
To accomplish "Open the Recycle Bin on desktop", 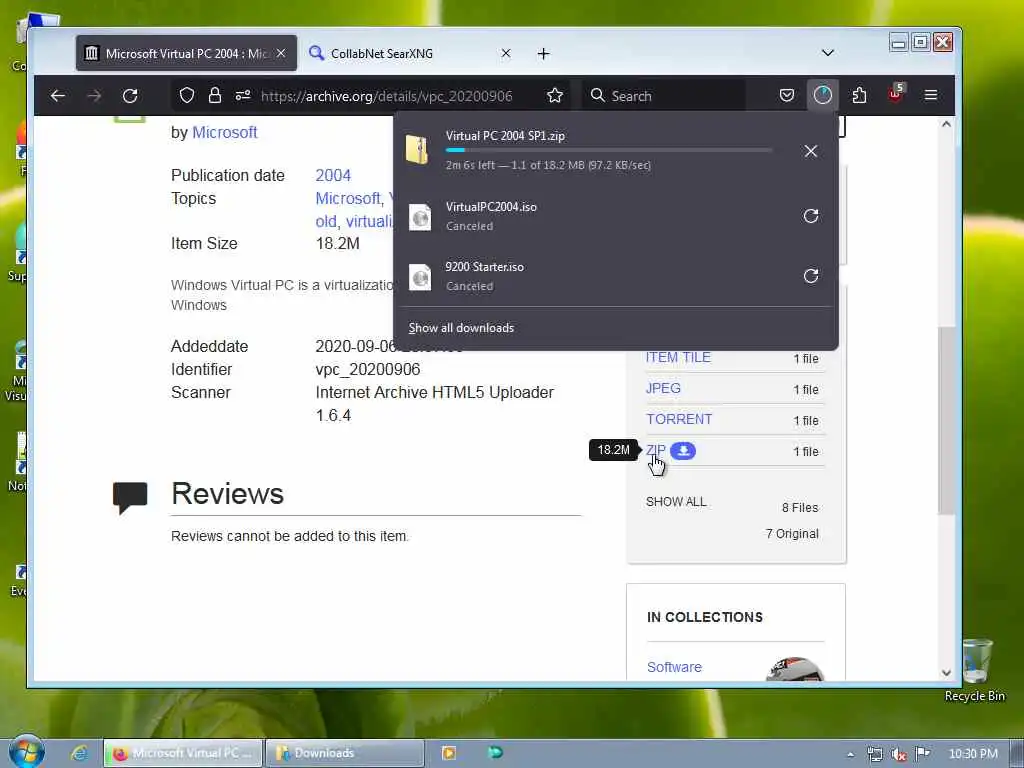I will (975, 669).
